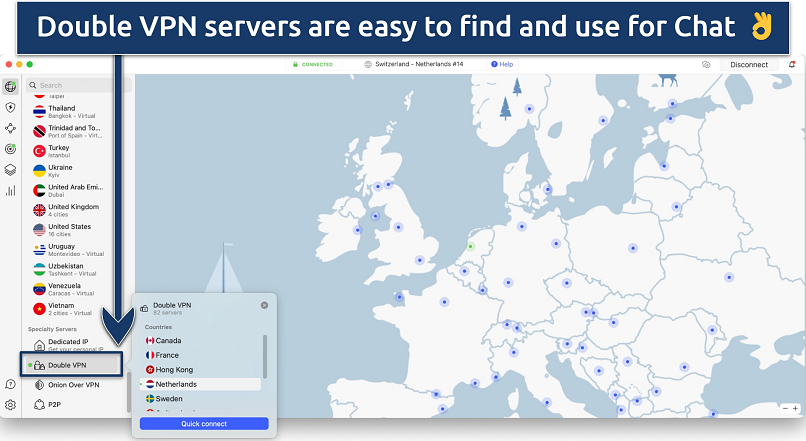Click the Trinidad and Tobago flag icon

[x=40, y=132]
